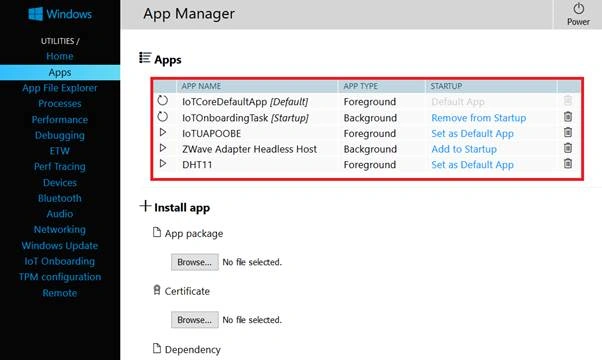Restart icon for IoTOnboardingTask
This screenshot has width=602, height=360.
pyautogui.click(x=162, y=117)
